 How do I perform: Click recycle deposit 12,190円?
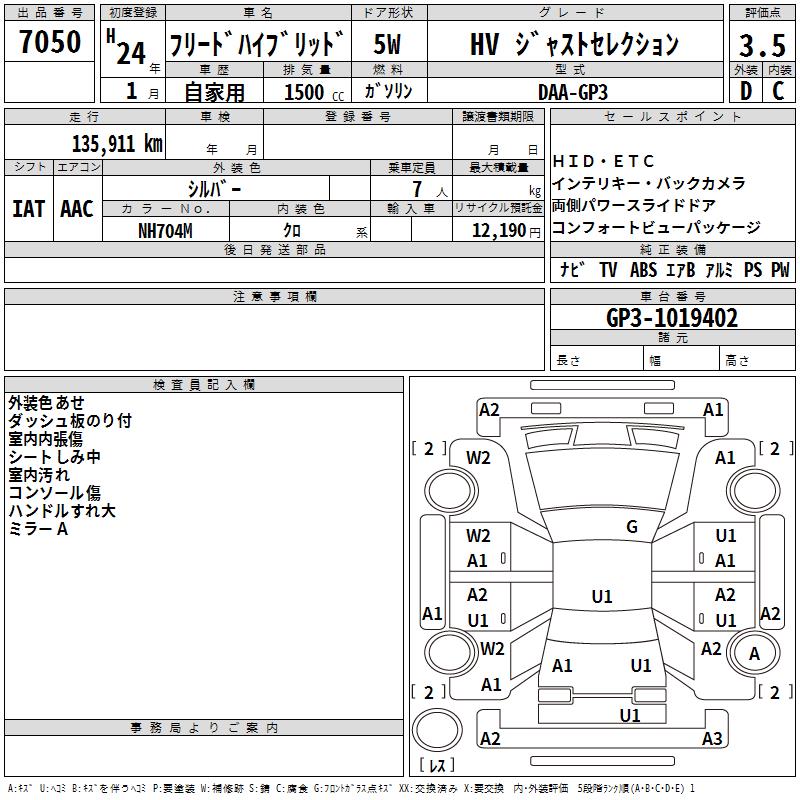pyautogui.click(x=506, y=231)
